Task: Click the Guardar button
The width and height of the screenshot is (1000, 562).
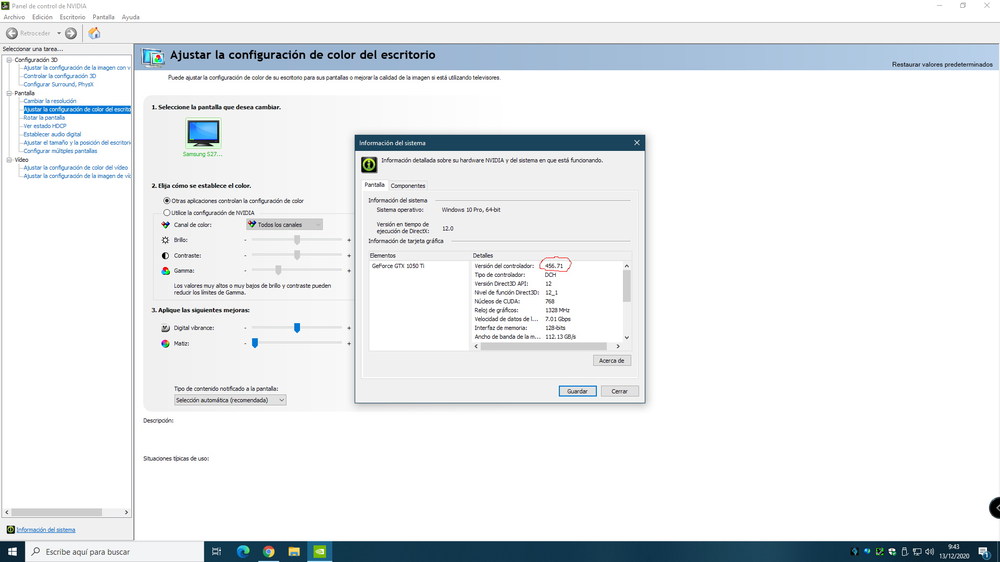Action: [x=577, y=391]
